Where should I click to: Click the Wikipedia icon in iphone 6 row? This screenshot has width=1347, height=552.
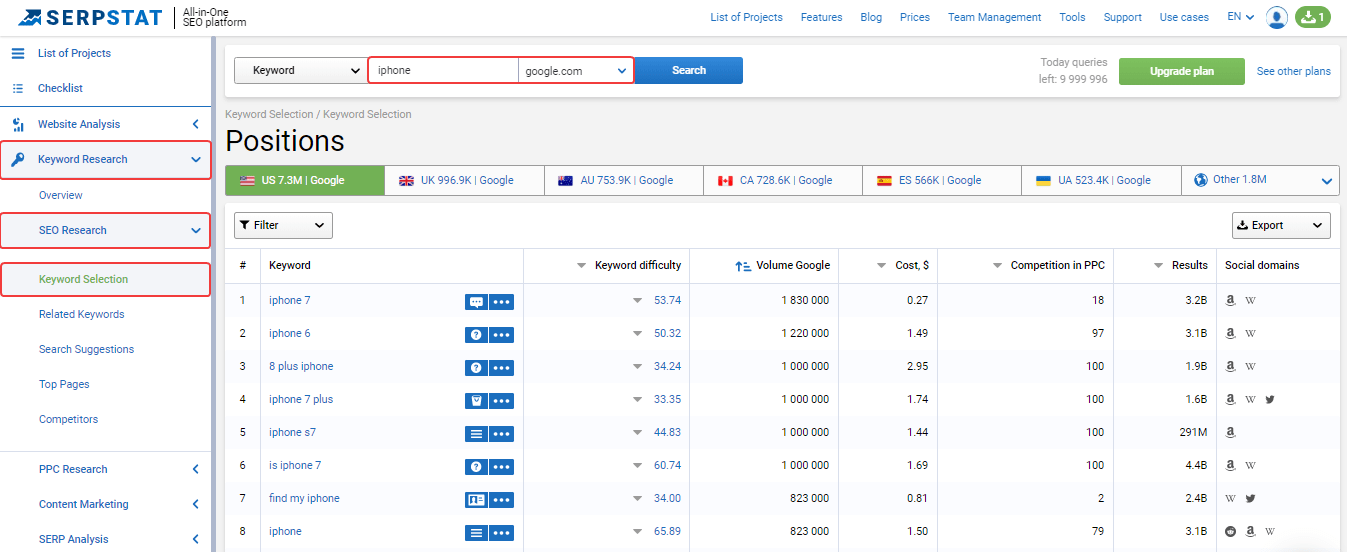click(1250, 333)
